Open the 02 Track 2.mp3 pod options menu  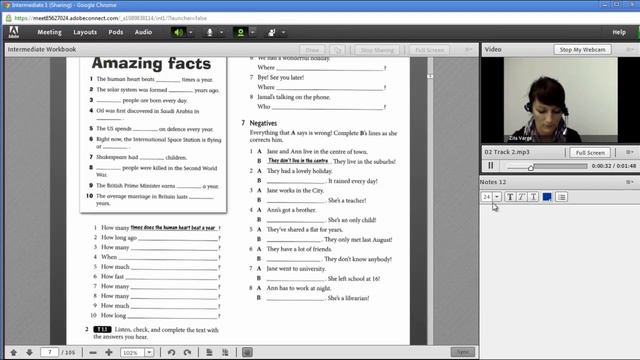630,152
